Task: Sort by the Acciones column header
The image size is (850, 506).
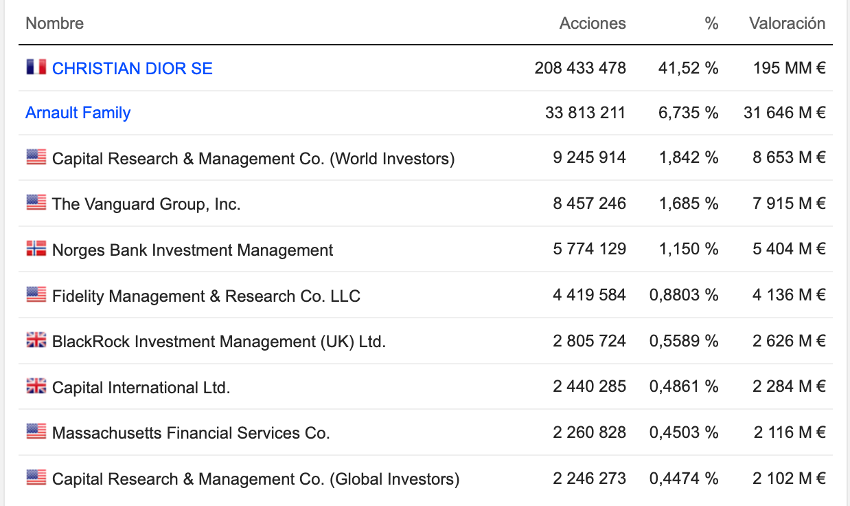Action: point(592,23)
